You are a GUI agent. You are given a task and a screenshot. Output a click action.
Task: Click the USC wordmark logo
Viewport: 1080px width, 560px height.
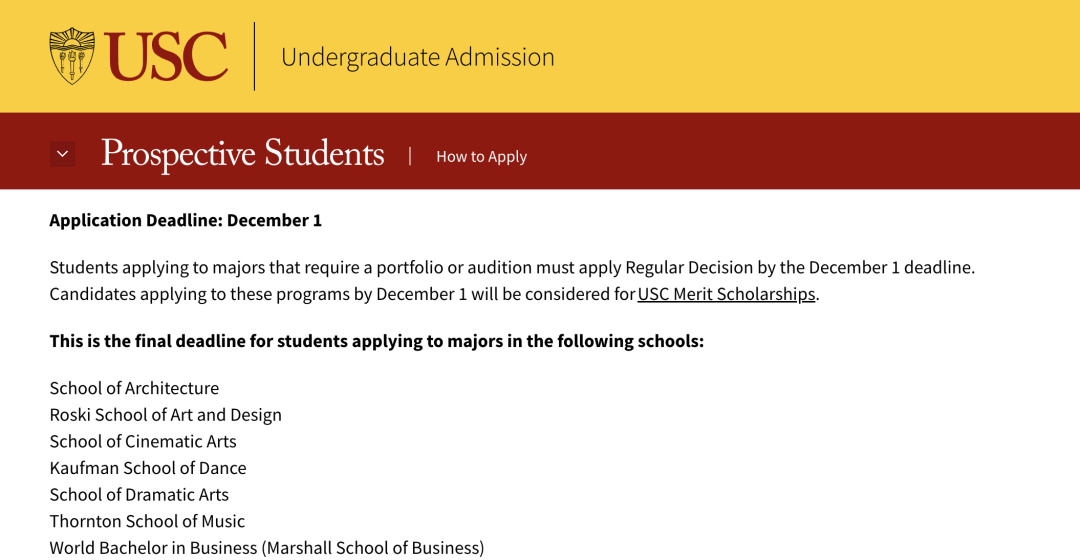(x=166, y=57)
